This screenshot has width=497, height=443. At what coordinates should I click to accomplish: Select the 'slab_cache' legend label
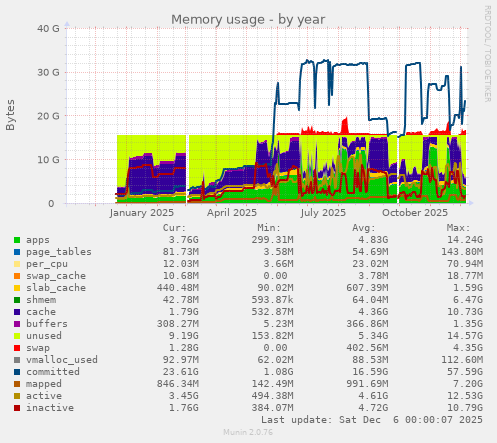coord(56,288)
